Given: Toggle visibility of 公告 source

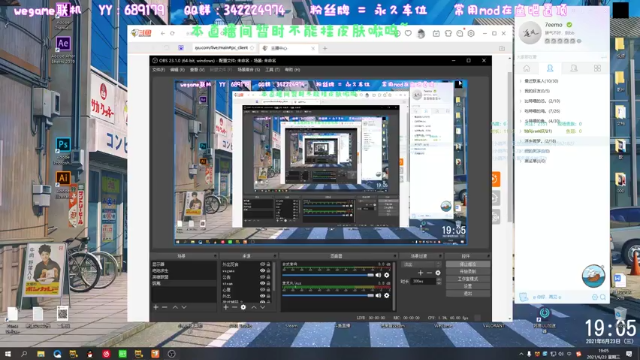Looking at the screenshot, I should 262,277.
